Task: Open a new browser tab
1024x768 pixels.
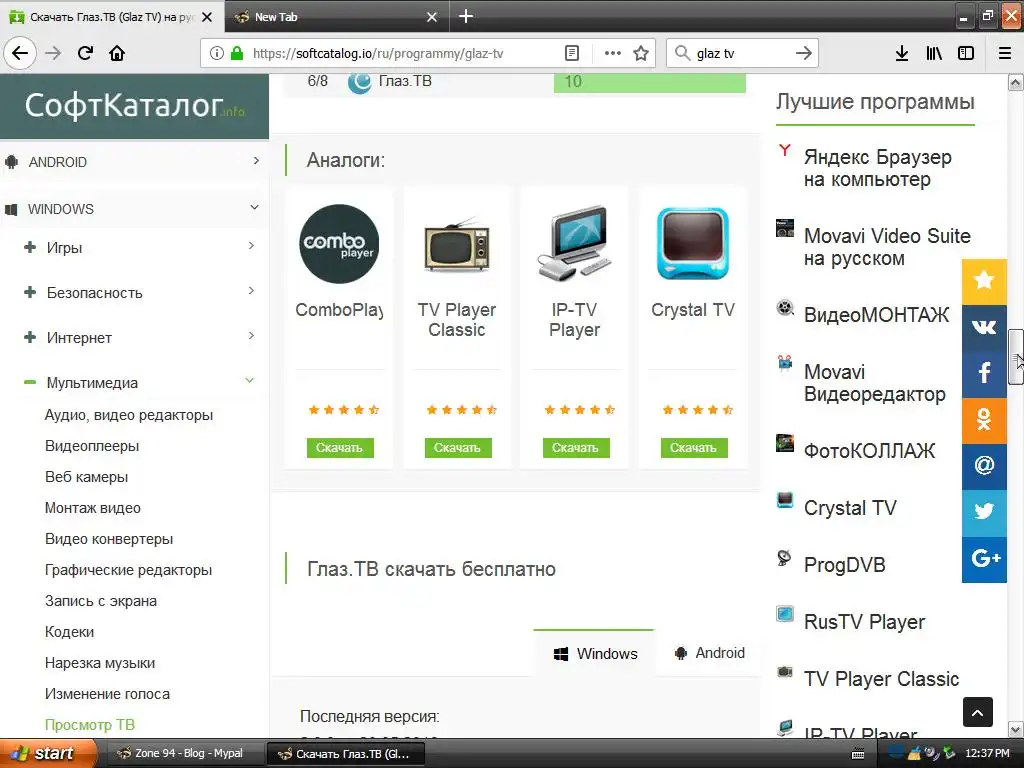Action: [x=466, y=16]
